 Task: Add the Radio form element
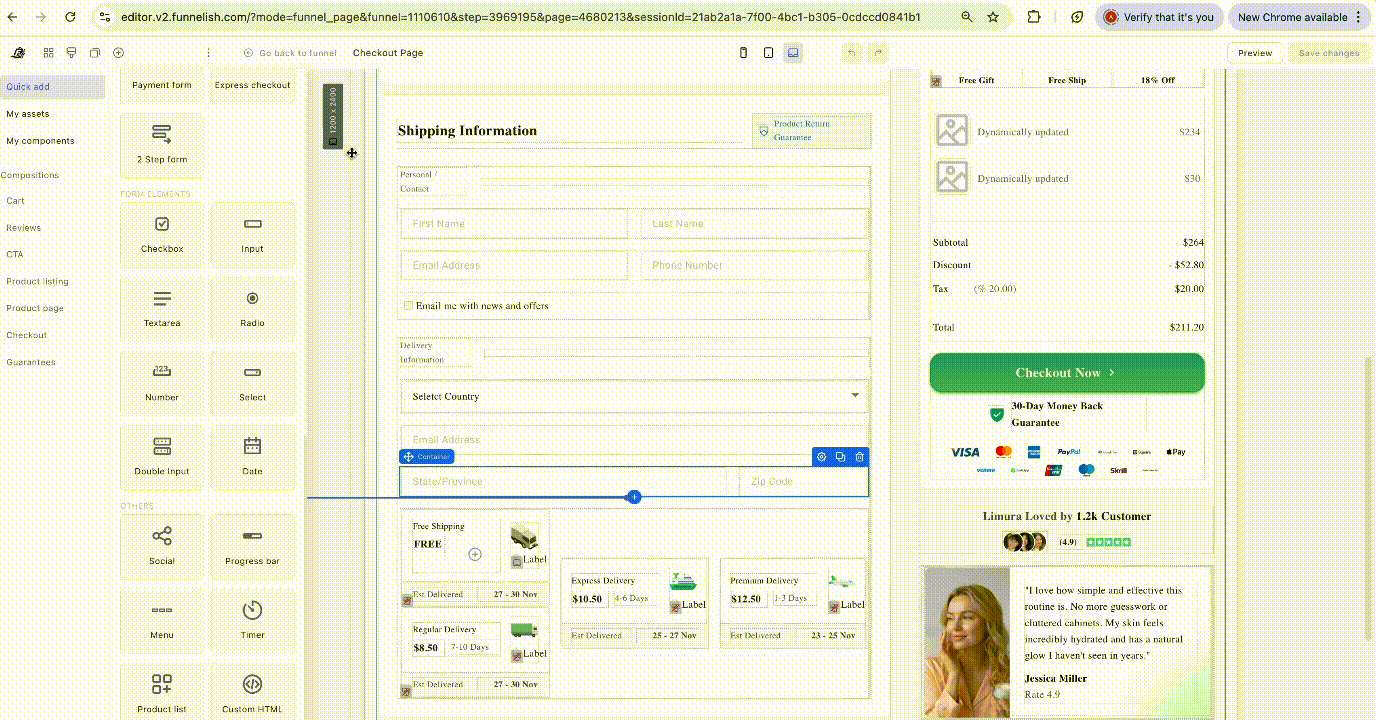pos(252,308)
